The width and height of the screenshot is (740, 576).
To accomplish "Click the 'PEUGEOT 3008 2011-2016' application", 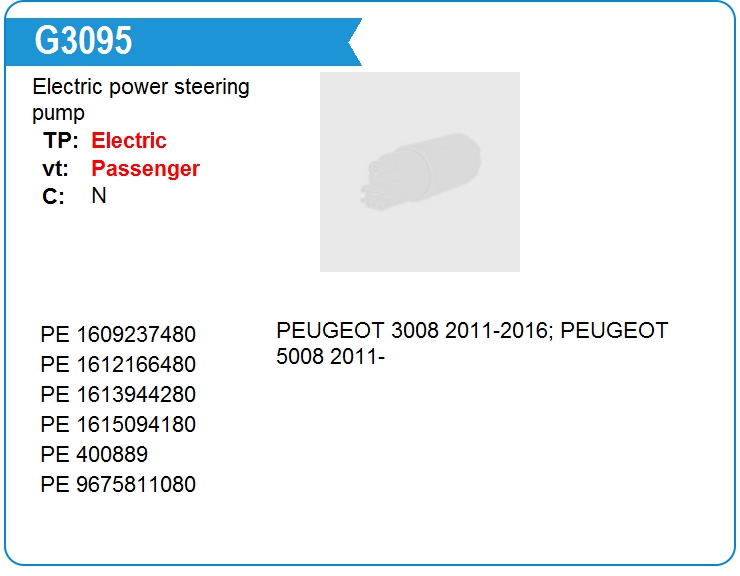I will click(x=409, y=331).
